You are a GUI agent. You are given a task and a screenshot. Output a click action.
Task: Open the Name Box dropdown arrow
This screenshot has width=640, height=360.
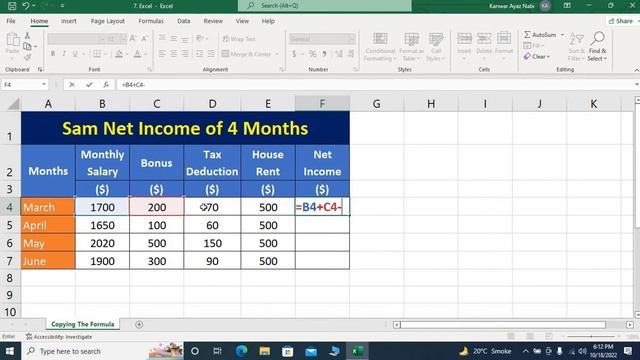pos(44,84)
